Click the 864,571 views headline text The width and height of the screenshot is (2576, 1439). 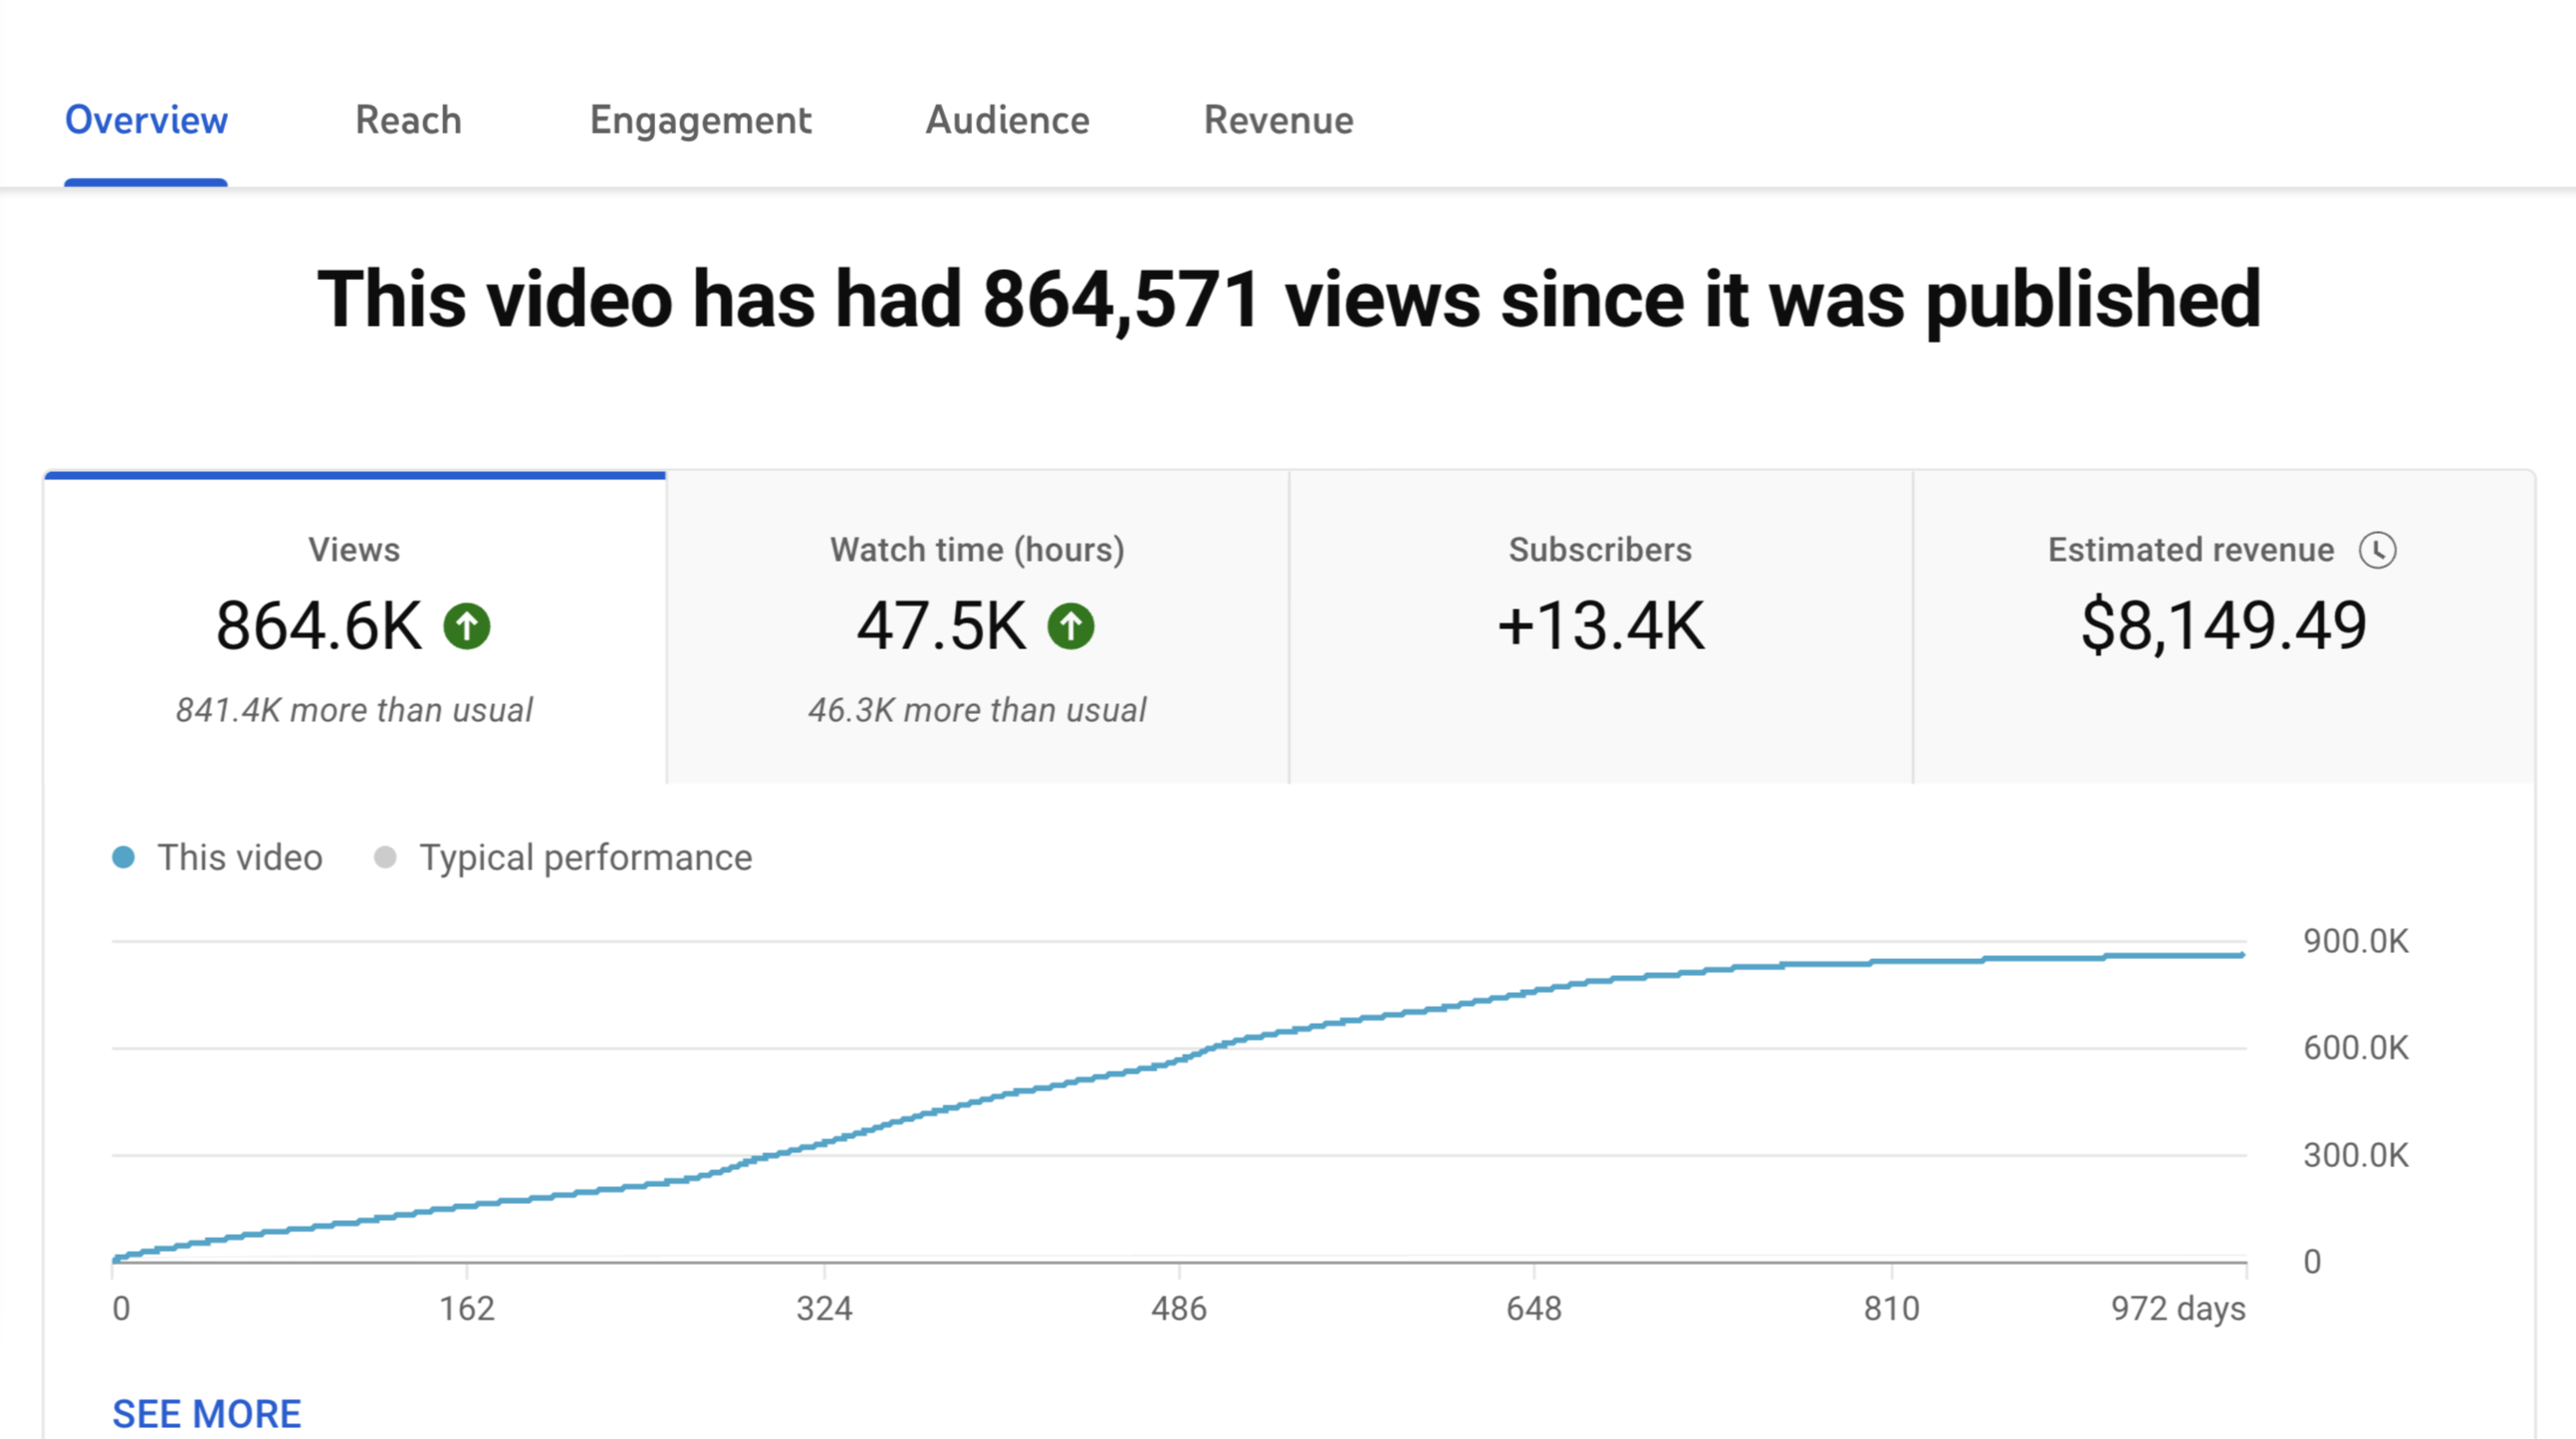(x=1288, y=300)
